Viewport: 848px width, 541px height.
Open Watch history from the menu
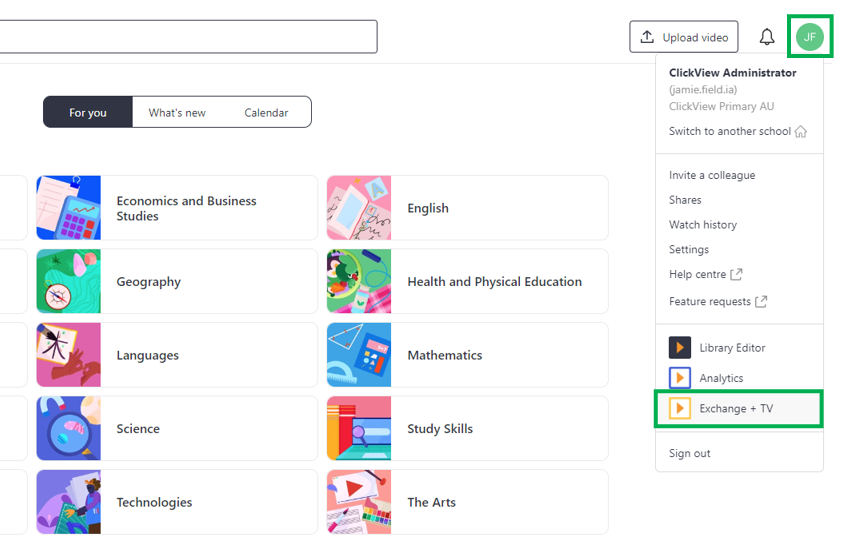[x=703, y=225]
